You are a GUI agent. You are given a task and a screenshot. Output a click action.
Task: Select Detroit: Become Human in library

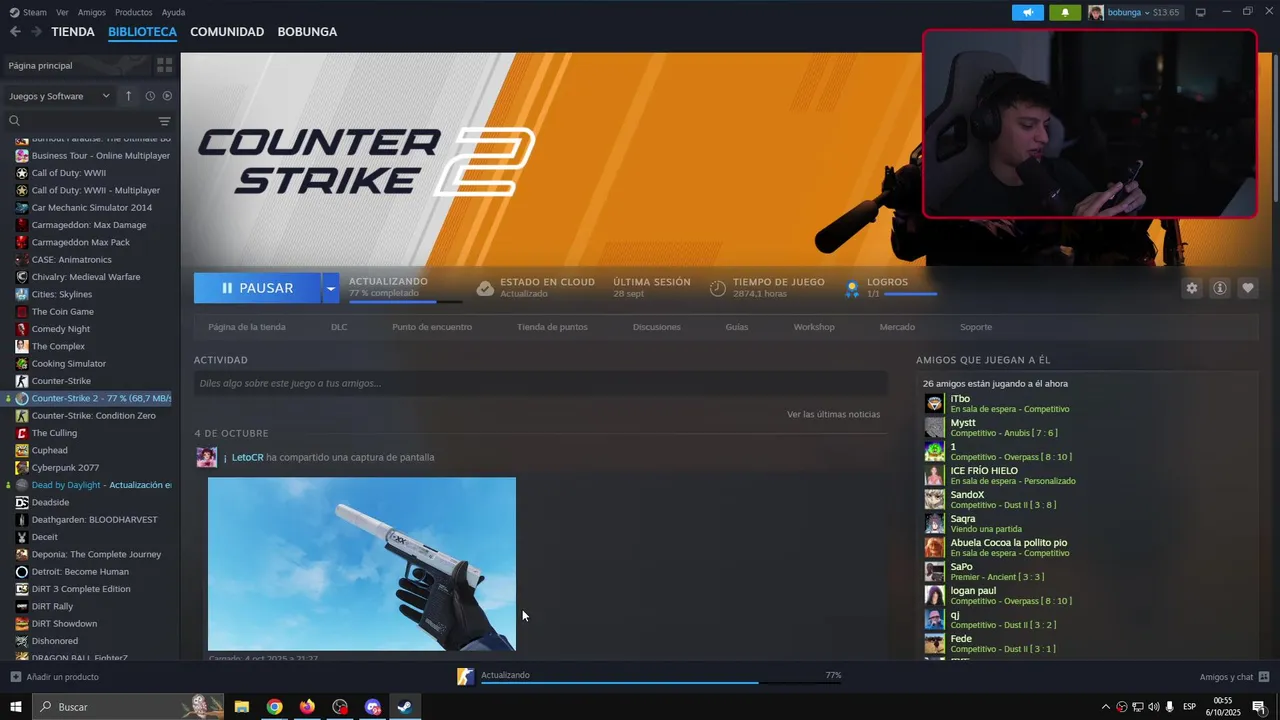pyautogui.click(x=80, y=572)
